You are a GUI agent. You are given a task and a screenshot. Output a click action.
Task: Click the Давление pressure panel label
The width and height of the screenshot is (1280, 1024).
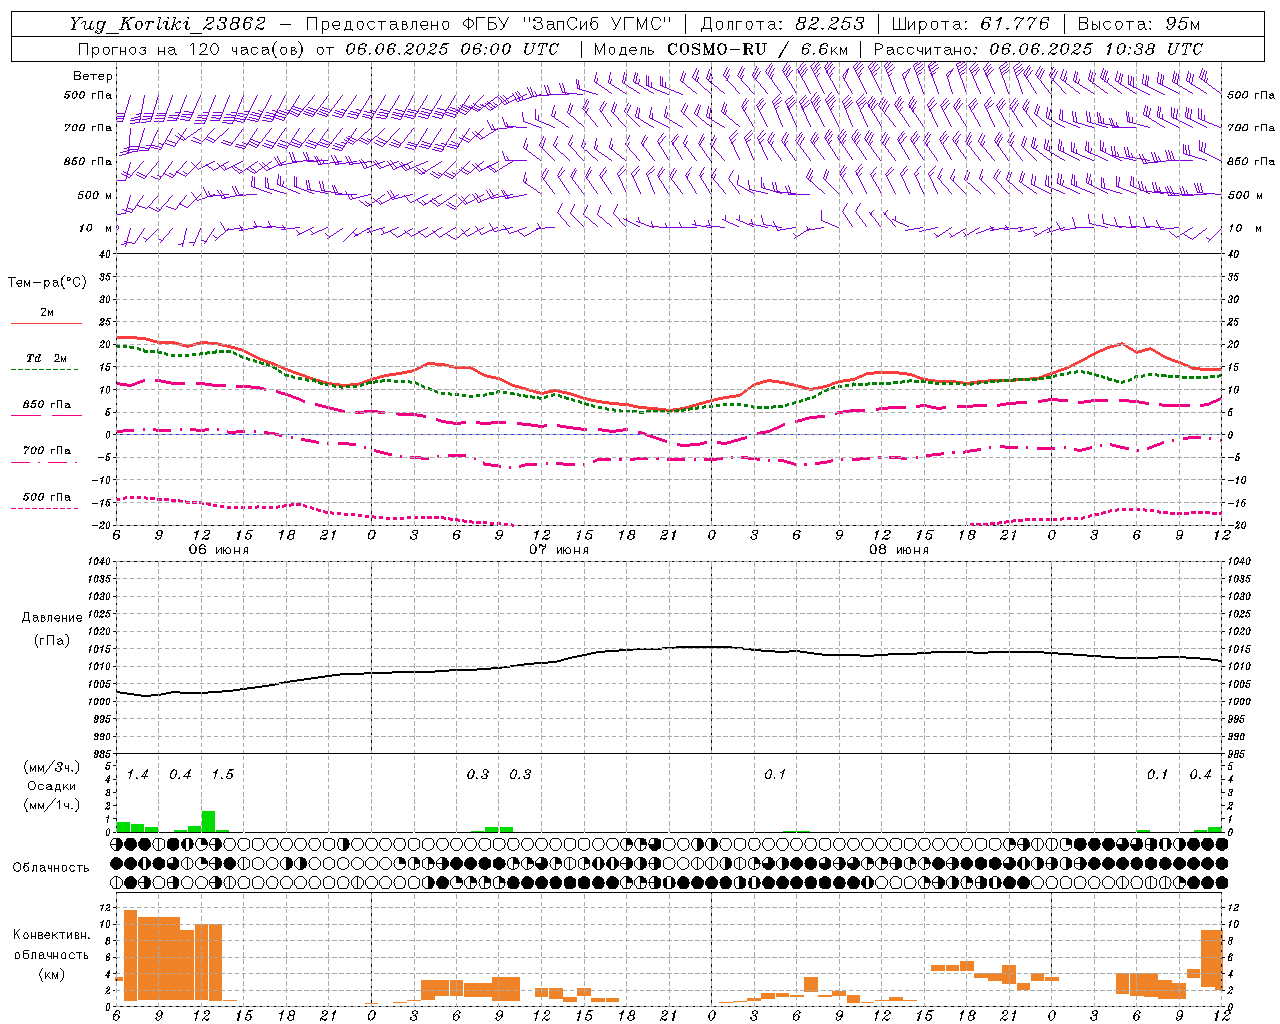pos(52,618)
